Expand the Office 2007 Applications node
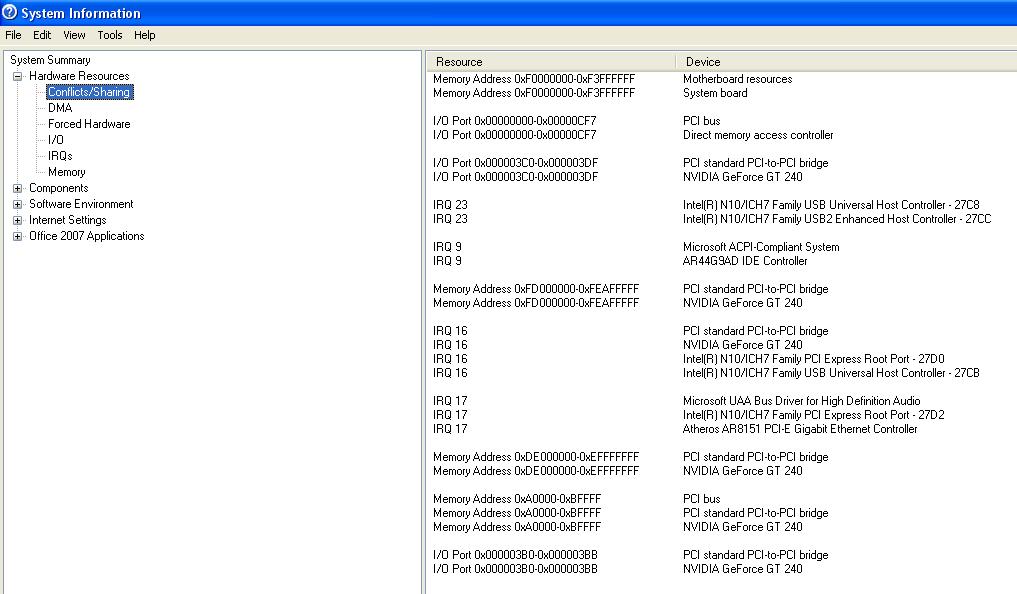 point(17,236)
